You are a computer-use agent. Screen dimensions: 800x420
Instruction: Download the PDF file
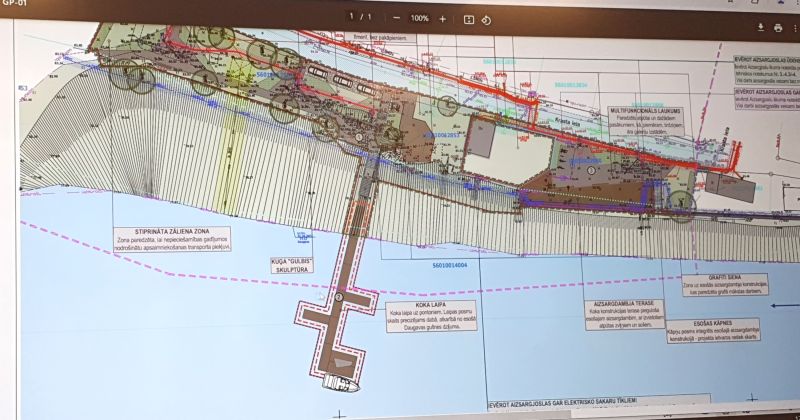pos(761,27)
